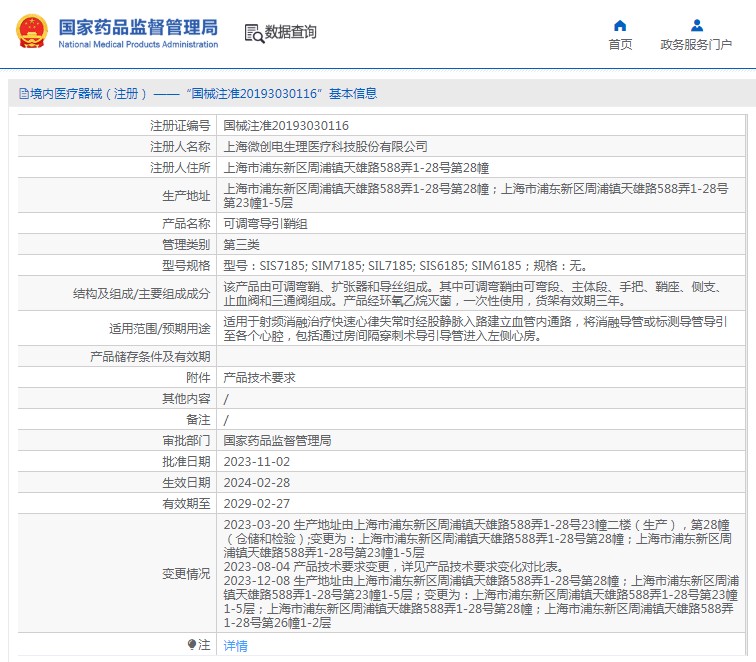756x662 pixels.
Task: Click the 注册证编号 row label
Action: (x=180, y=126)
